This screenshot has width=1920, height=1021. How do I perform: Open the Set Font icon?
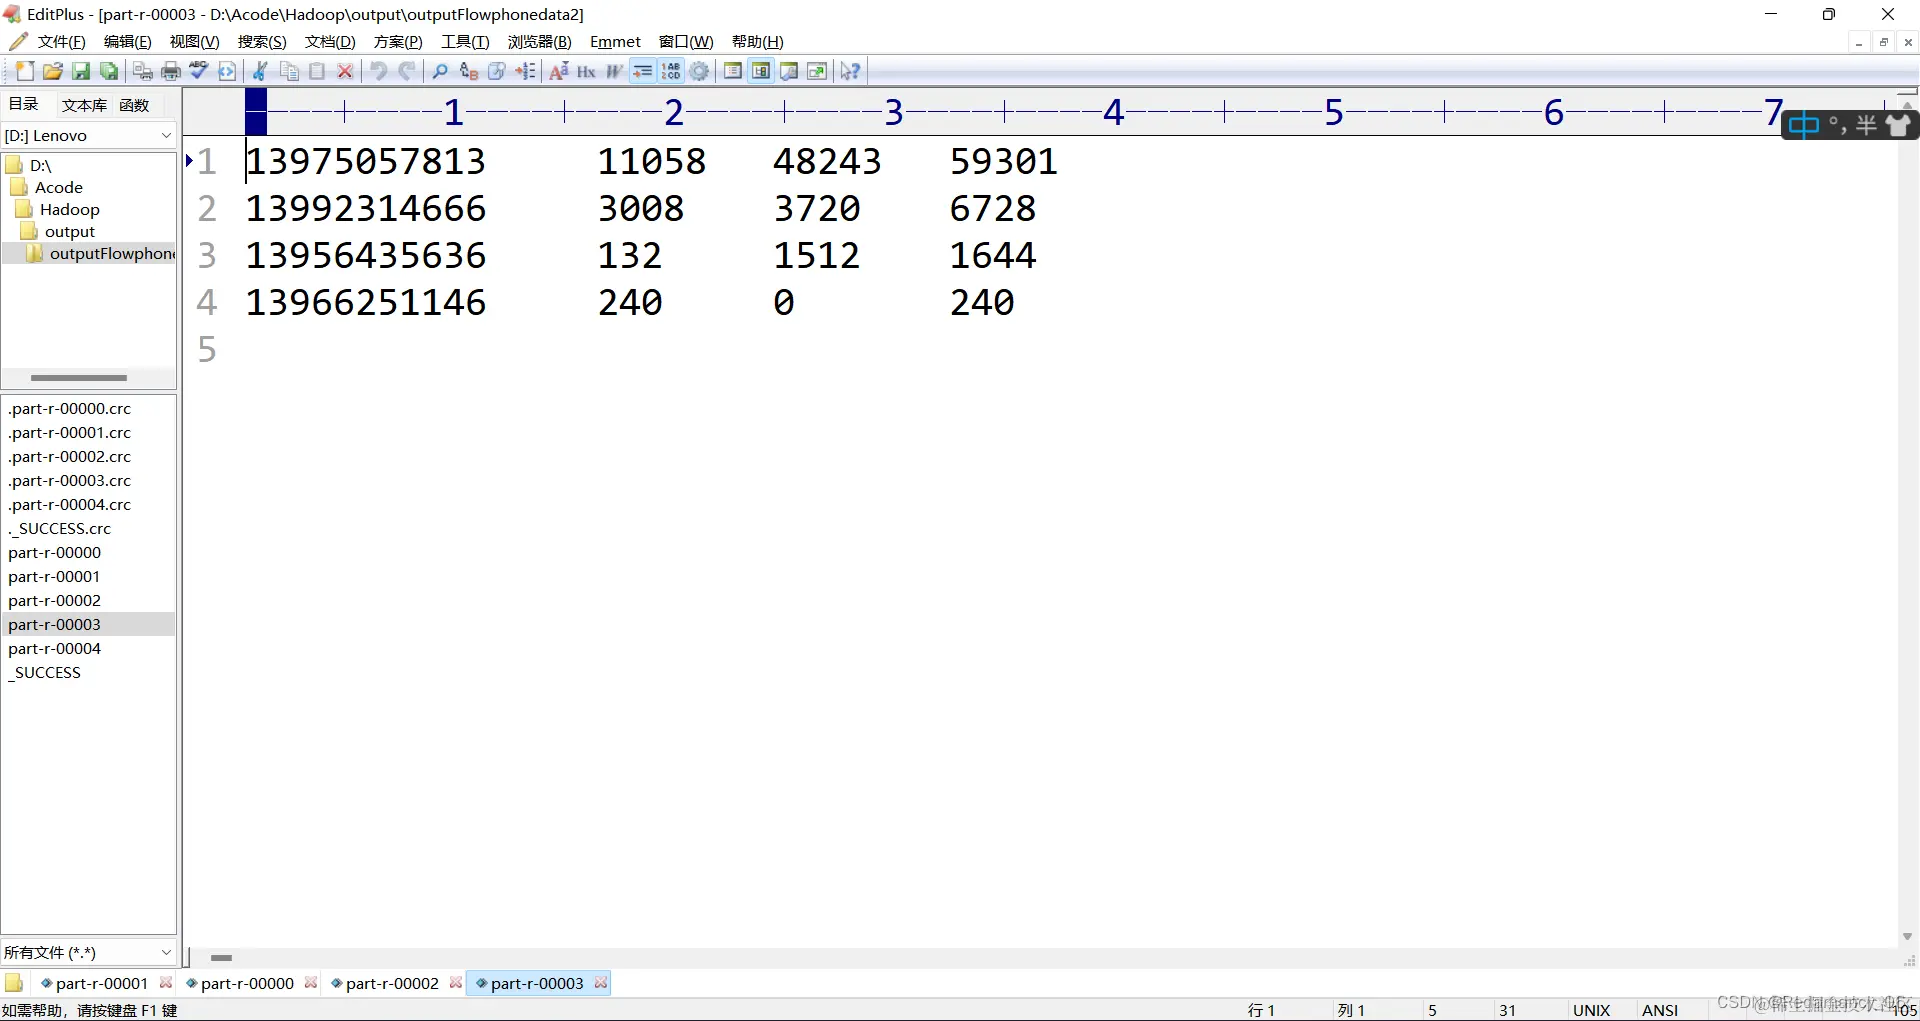(x=559, y=71)
